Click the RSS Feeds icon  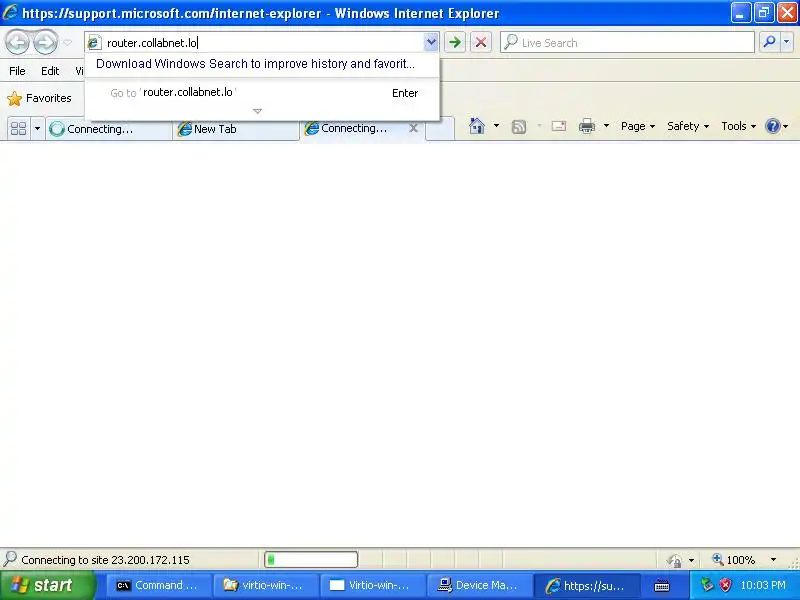(x=519, y=127)
